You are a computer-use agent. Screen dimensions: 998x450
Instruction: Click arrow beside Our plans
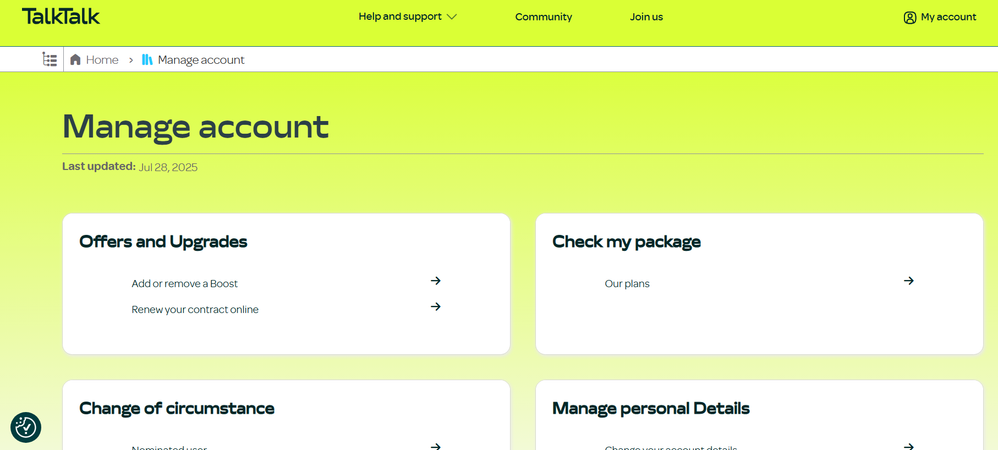click(909, 281)
